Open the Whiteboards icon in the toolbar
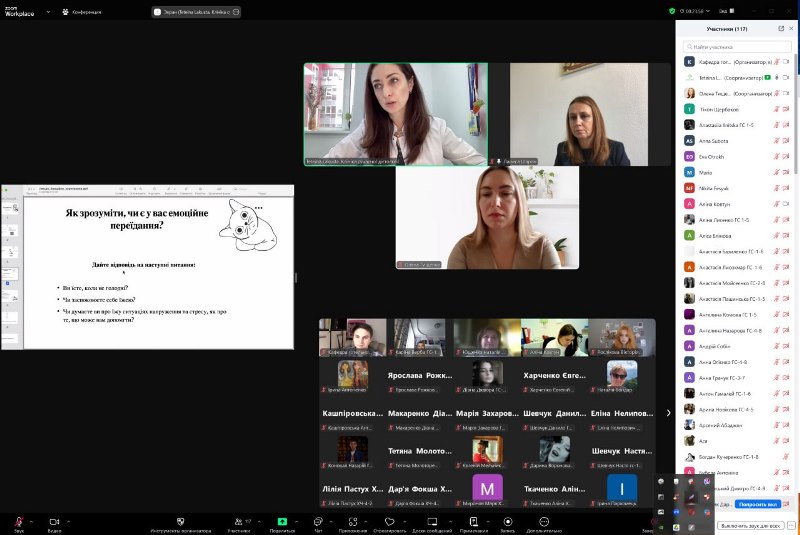The image size is (800, 535). [432, 521]
